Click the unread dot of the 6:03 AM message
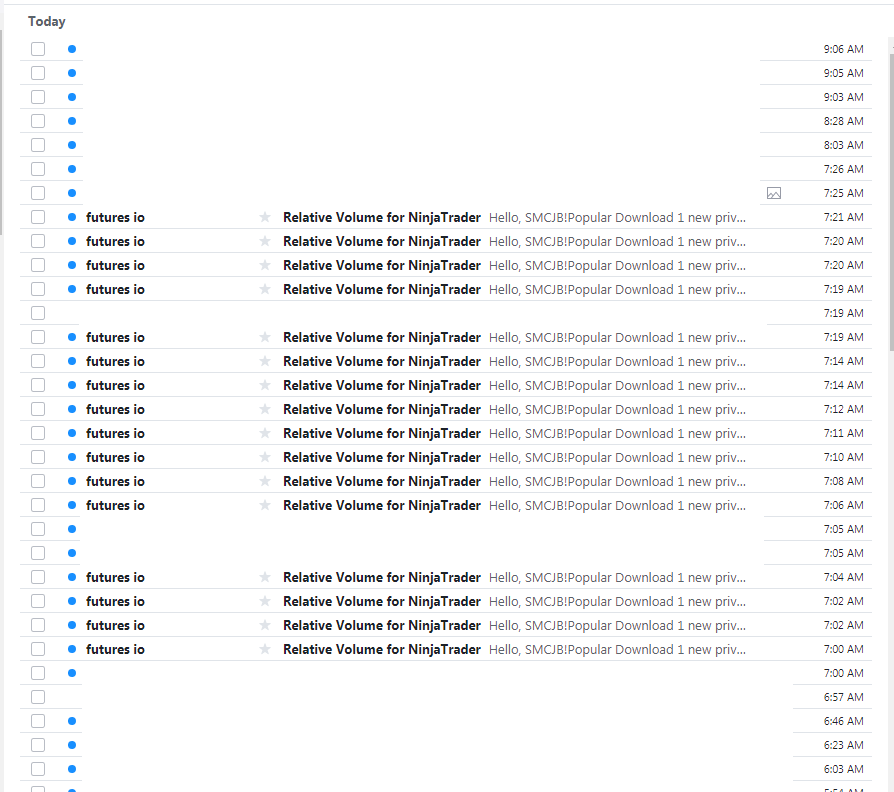894x792 pixels. [72, 769]
